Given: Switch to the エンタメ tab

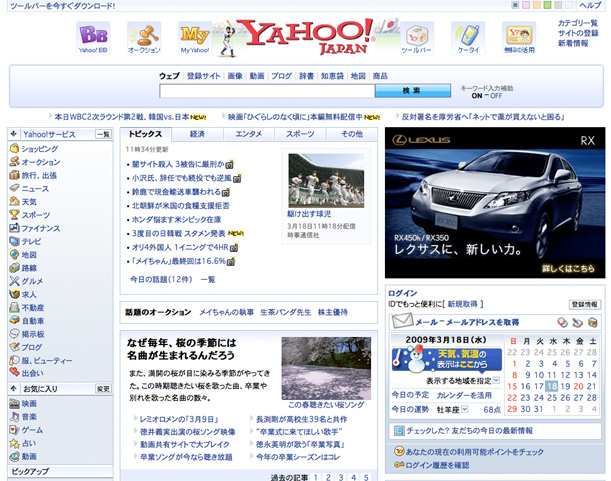Looking at the screenshot, I should [249, 134].
